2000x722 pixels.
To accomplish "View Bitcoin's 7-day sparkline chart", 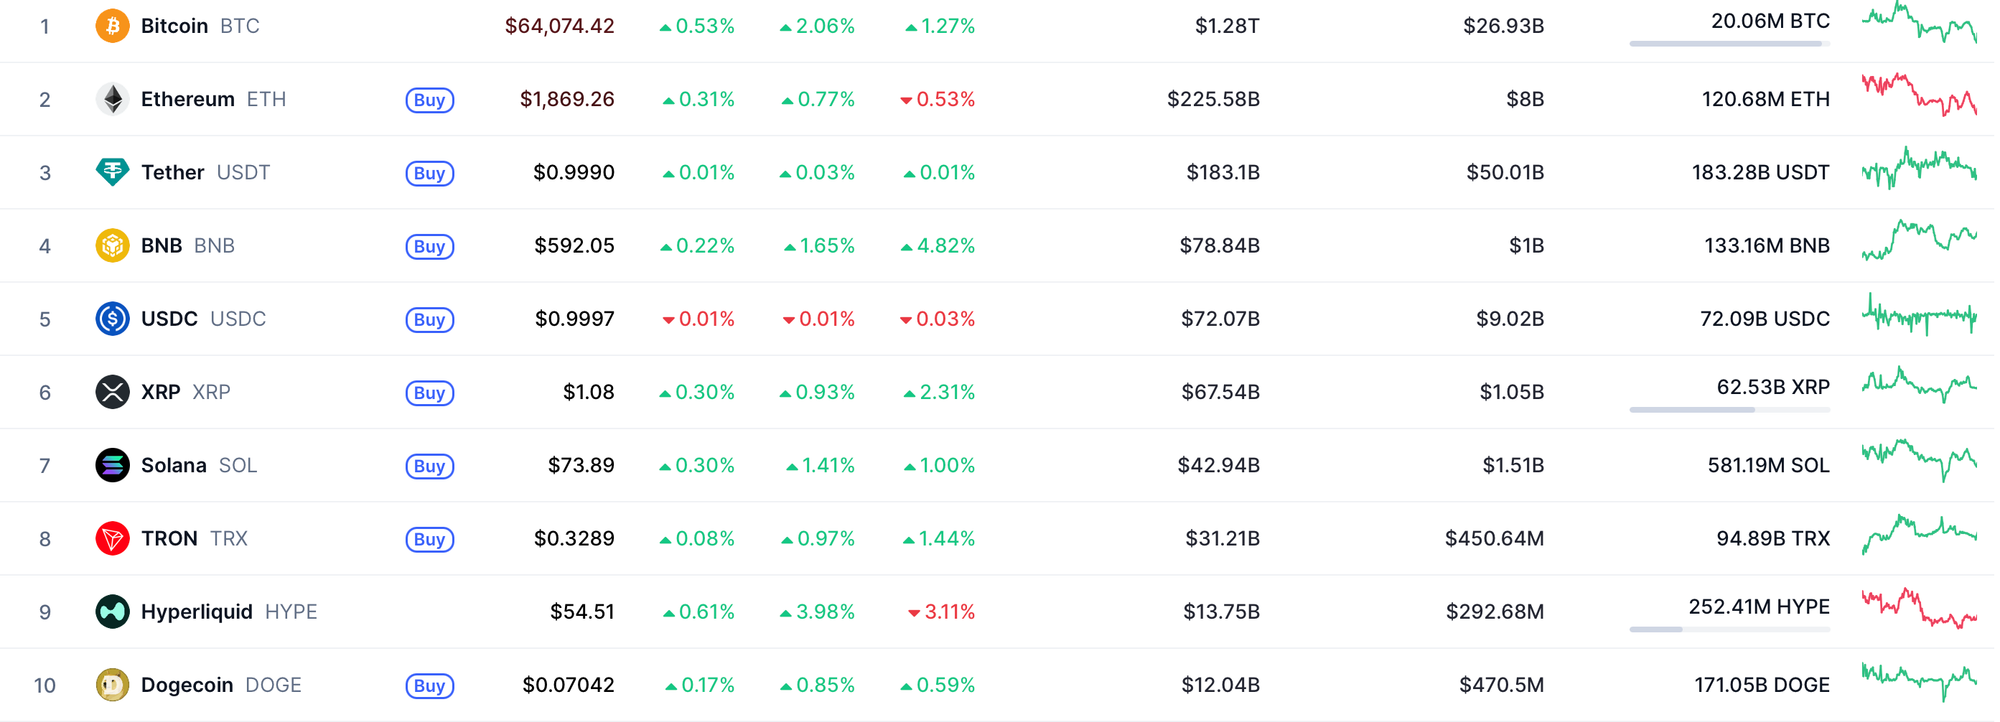I will pos(1919,23).
